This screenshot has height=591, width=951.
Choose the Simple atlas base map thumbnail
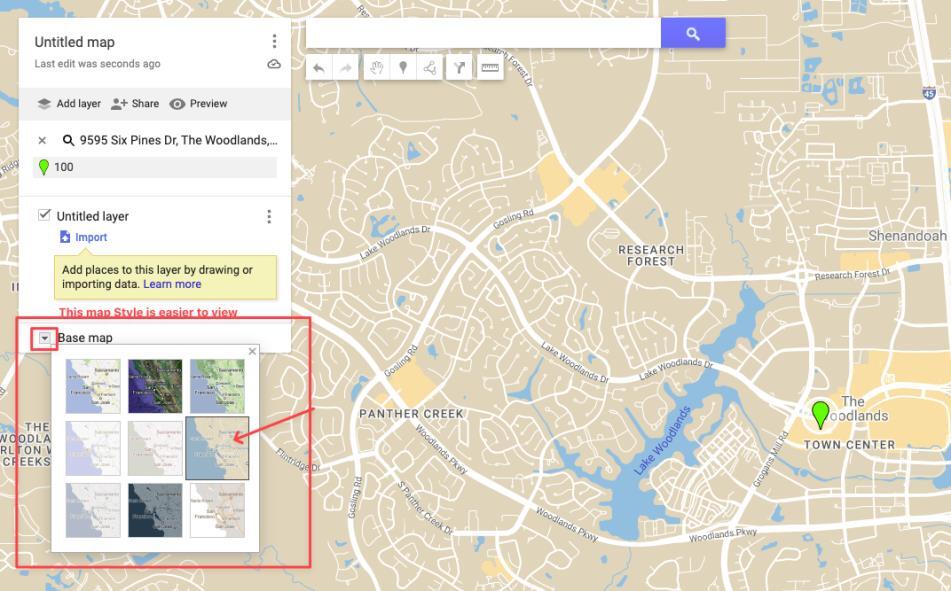[x=217, y=448]
